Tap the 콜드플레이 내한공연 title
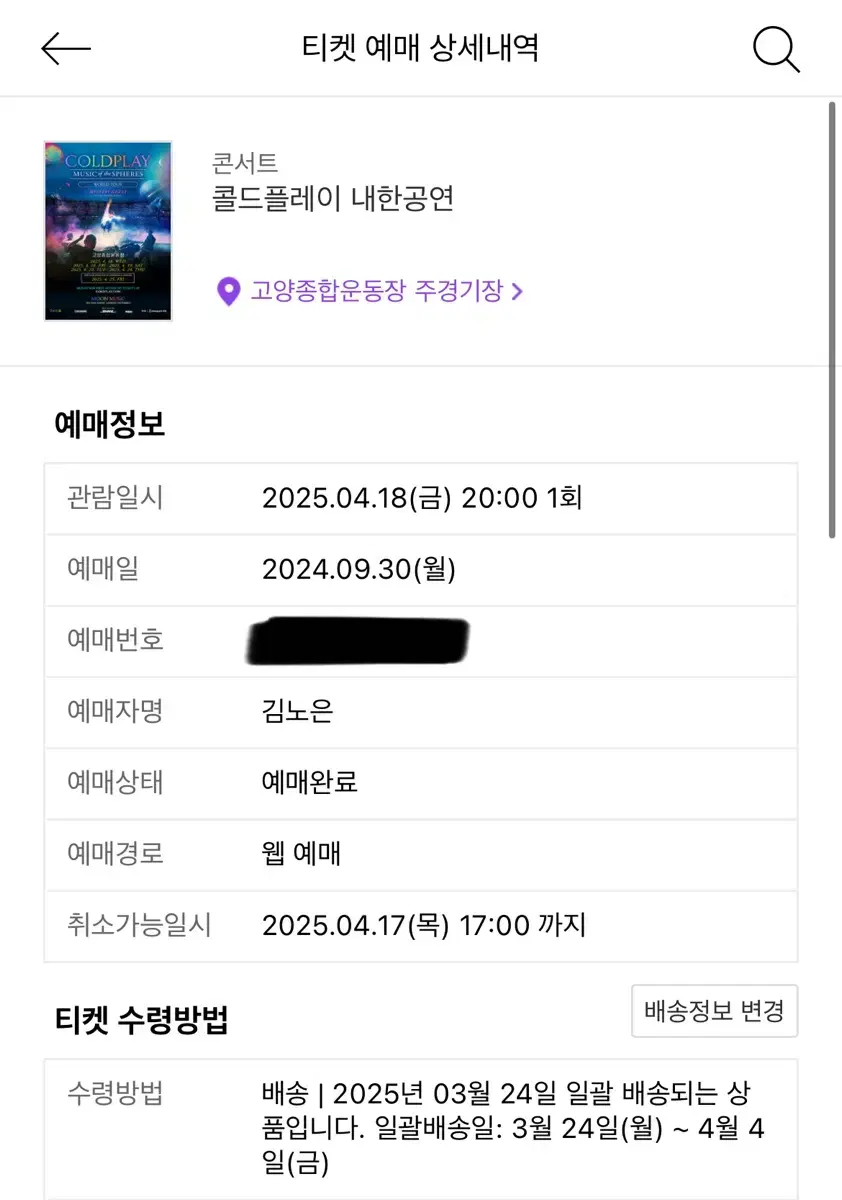This screenshot has height=1200, width=842. (x=333, y=199)
